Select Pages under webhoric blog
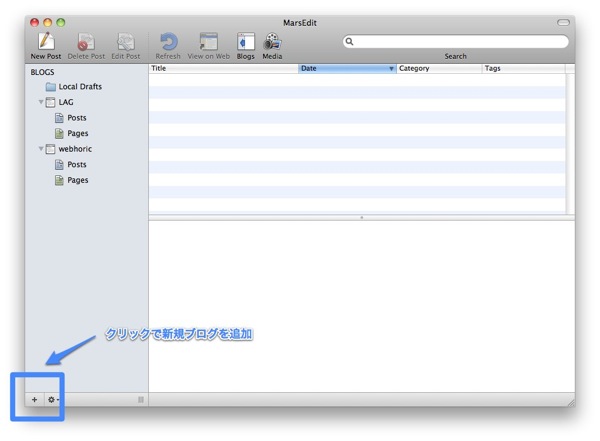 tap(77, 180)
